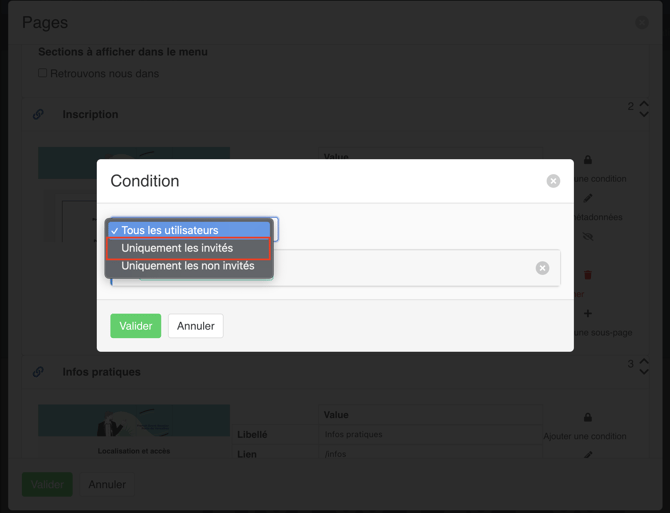Viewport: 670px width, 513px height.
Task: Select 'Uniquement les non invités' option
Action: click(x=188, y=266)
